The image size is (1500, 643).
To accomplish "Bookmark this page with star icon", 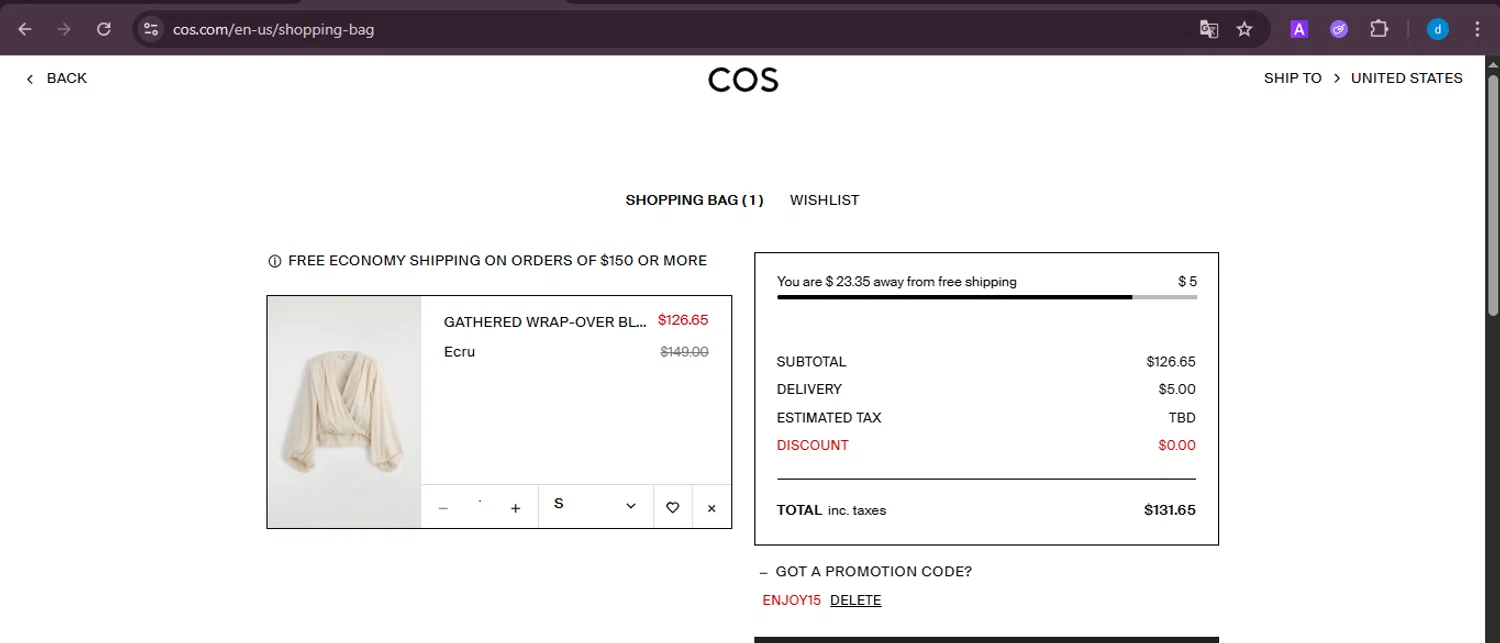I will pos(1244,29).
